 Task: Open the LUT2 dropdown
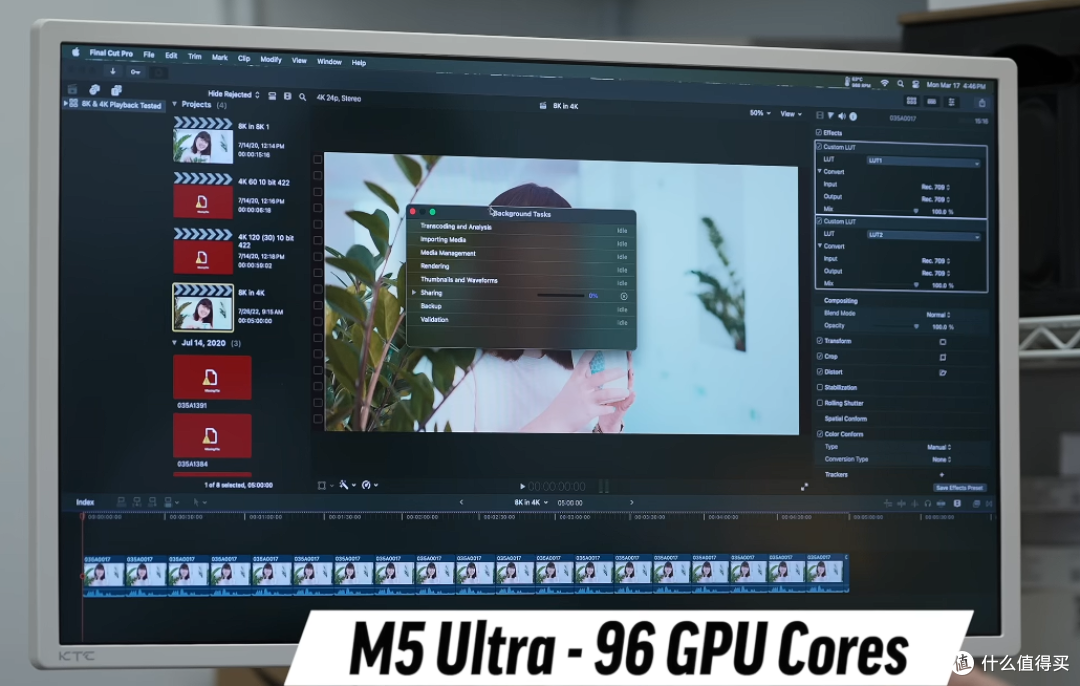tap(923, 236)
